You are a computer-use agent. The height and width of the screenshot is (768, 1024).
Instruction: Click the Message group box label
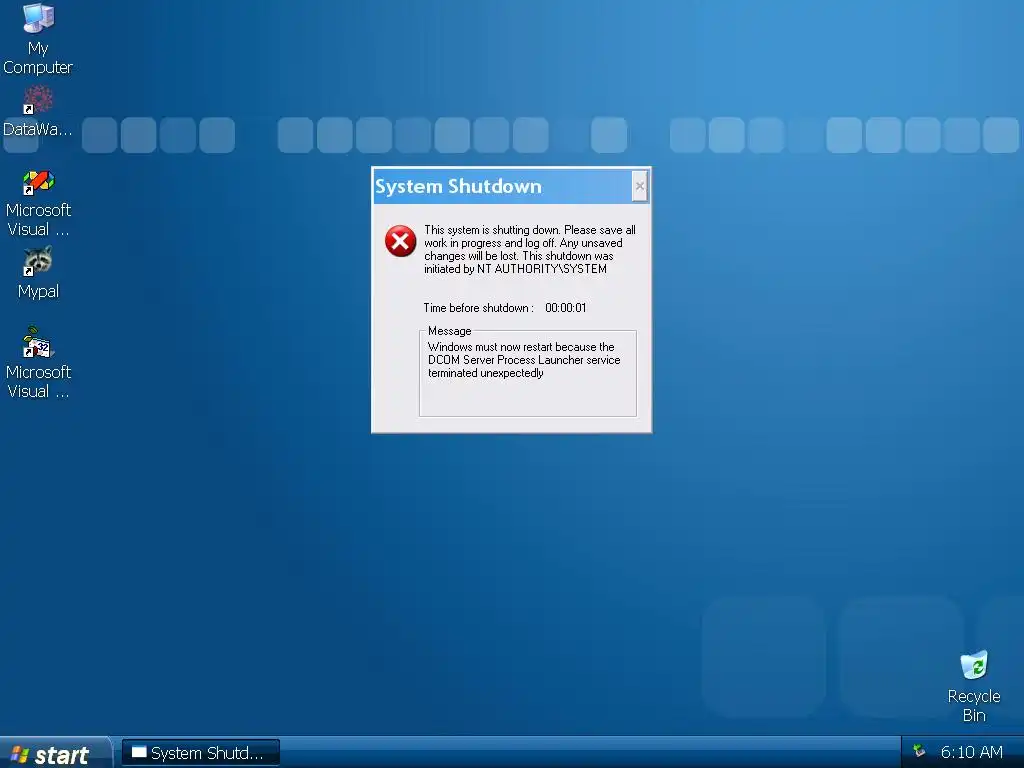point(449,331)
